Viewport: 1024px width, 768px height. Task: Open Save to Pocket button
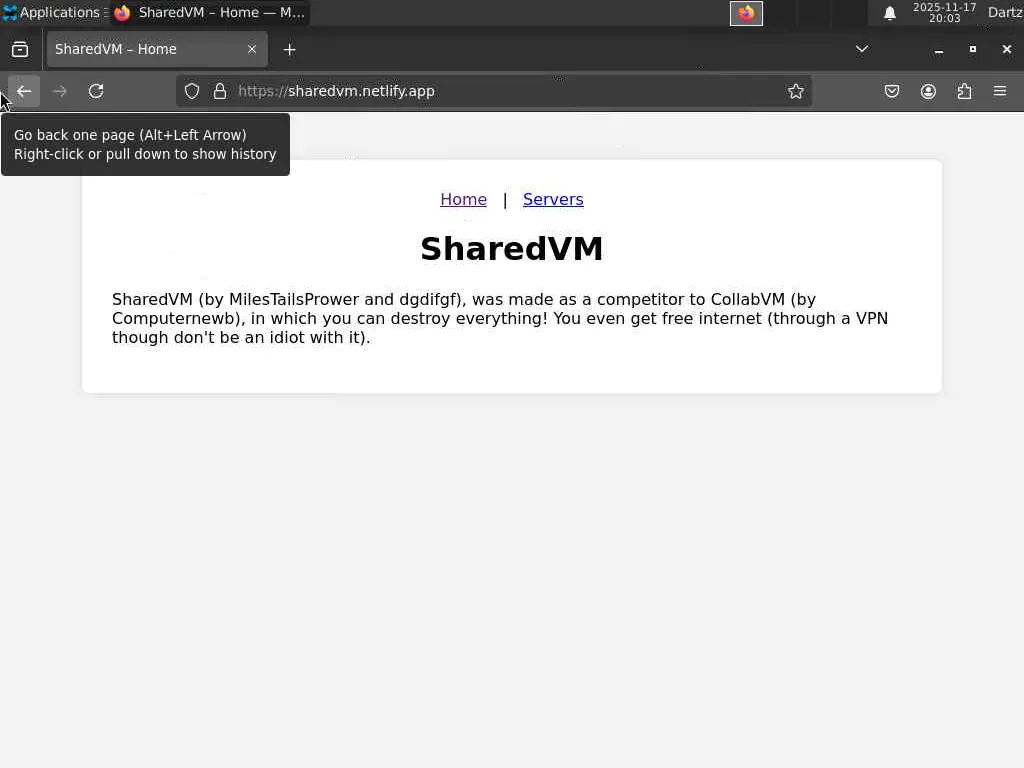coord(891,91)
